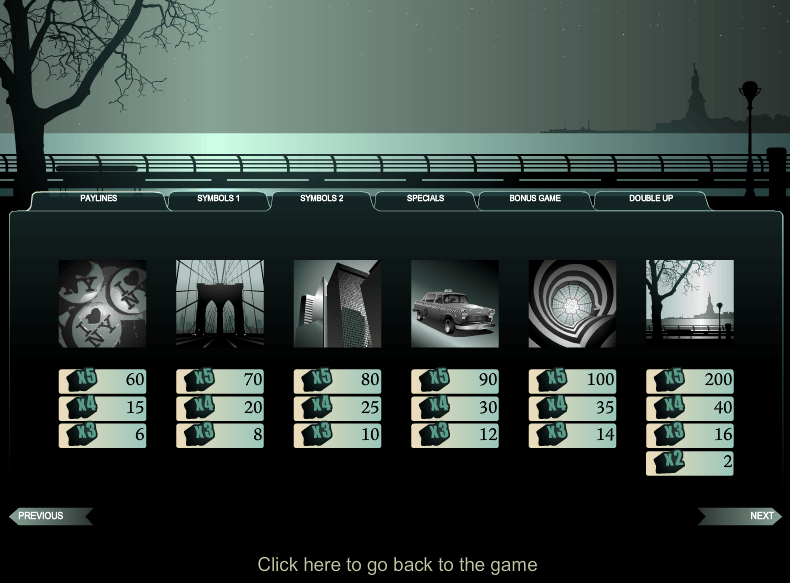This screenshot has width=790, height=583.
Task: Click the x2 payout of 2
Action: click(690, 462)
